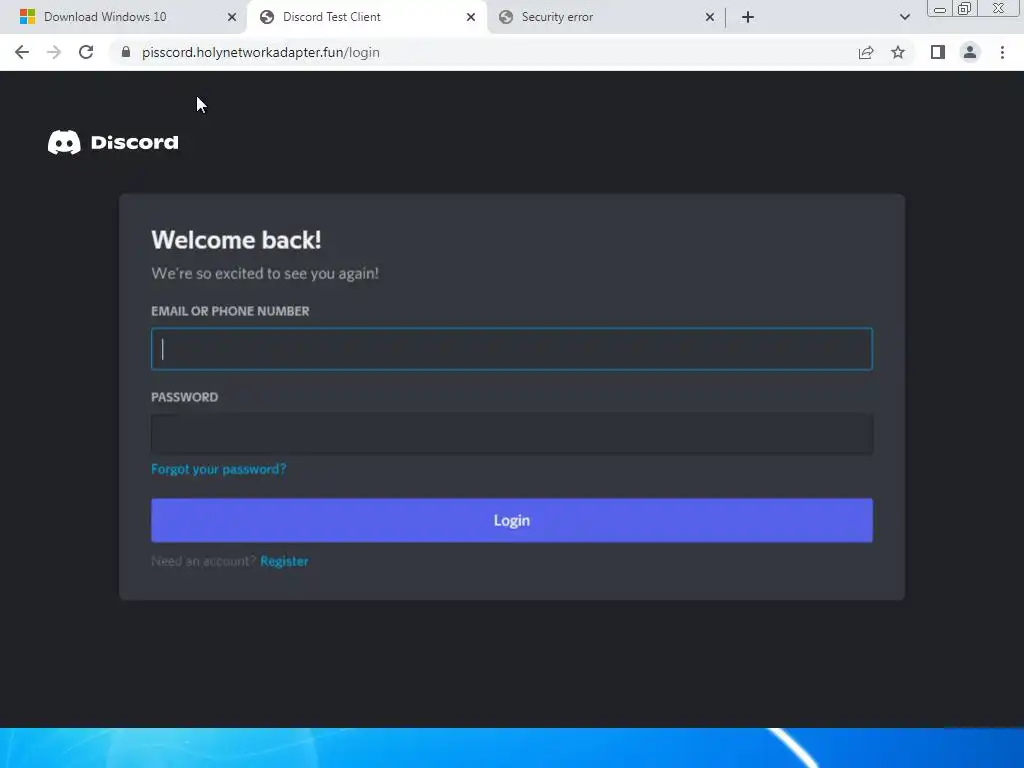Click into the Password field
1024x768 pixels.
[512, 434]
